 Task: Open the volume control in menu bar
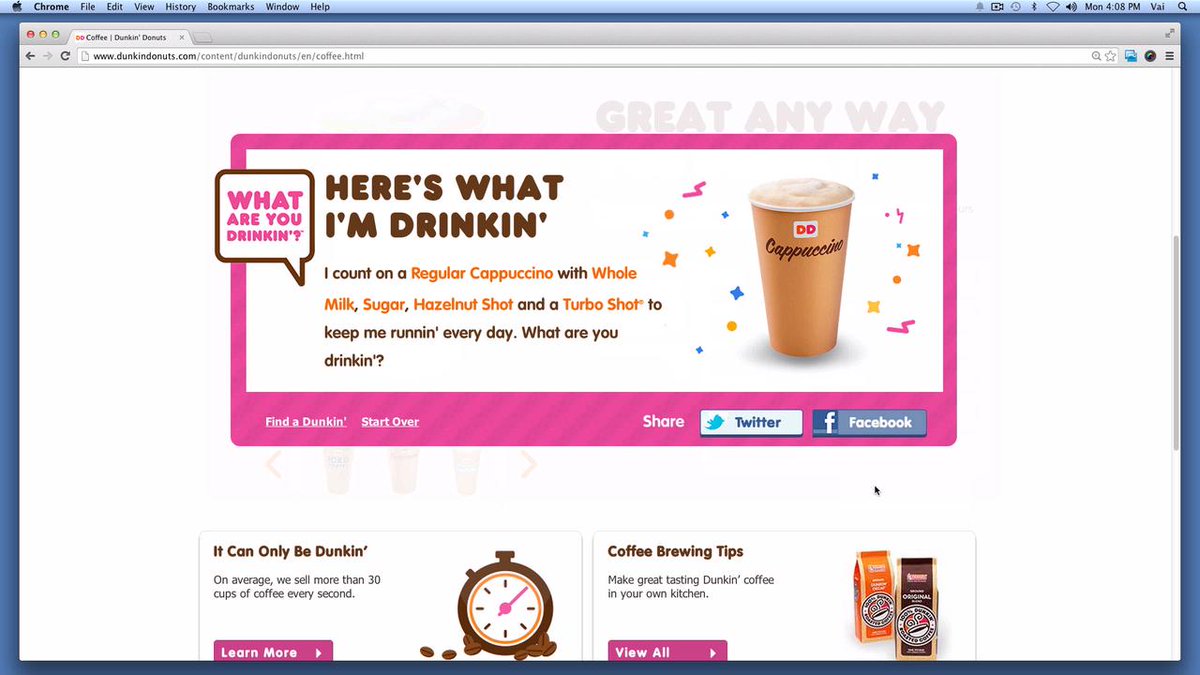[1071, 7]
